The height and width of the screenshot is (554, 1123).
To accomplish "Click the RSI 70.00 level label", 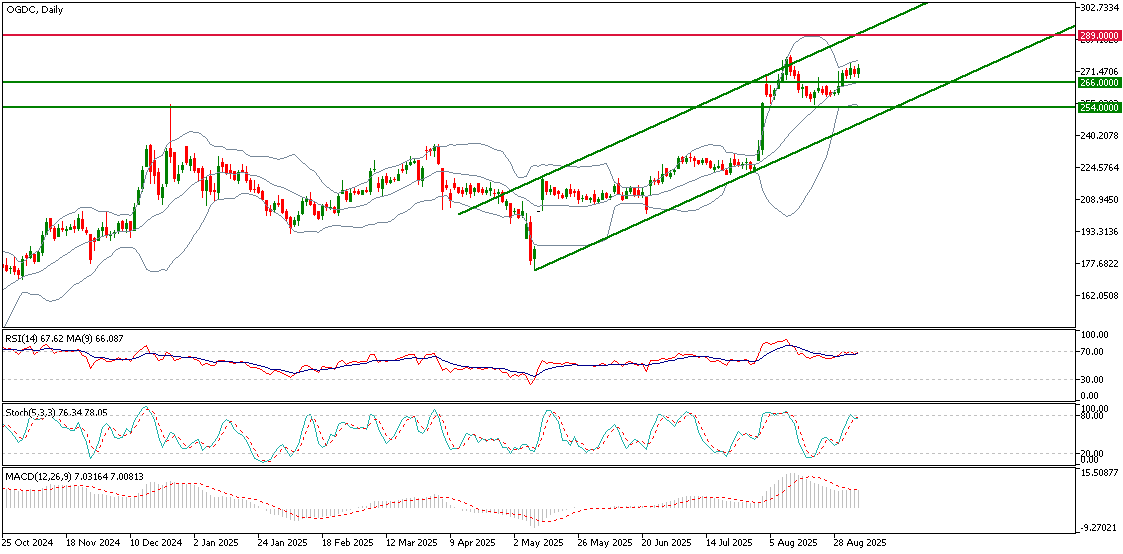I will click(1095, 352).
